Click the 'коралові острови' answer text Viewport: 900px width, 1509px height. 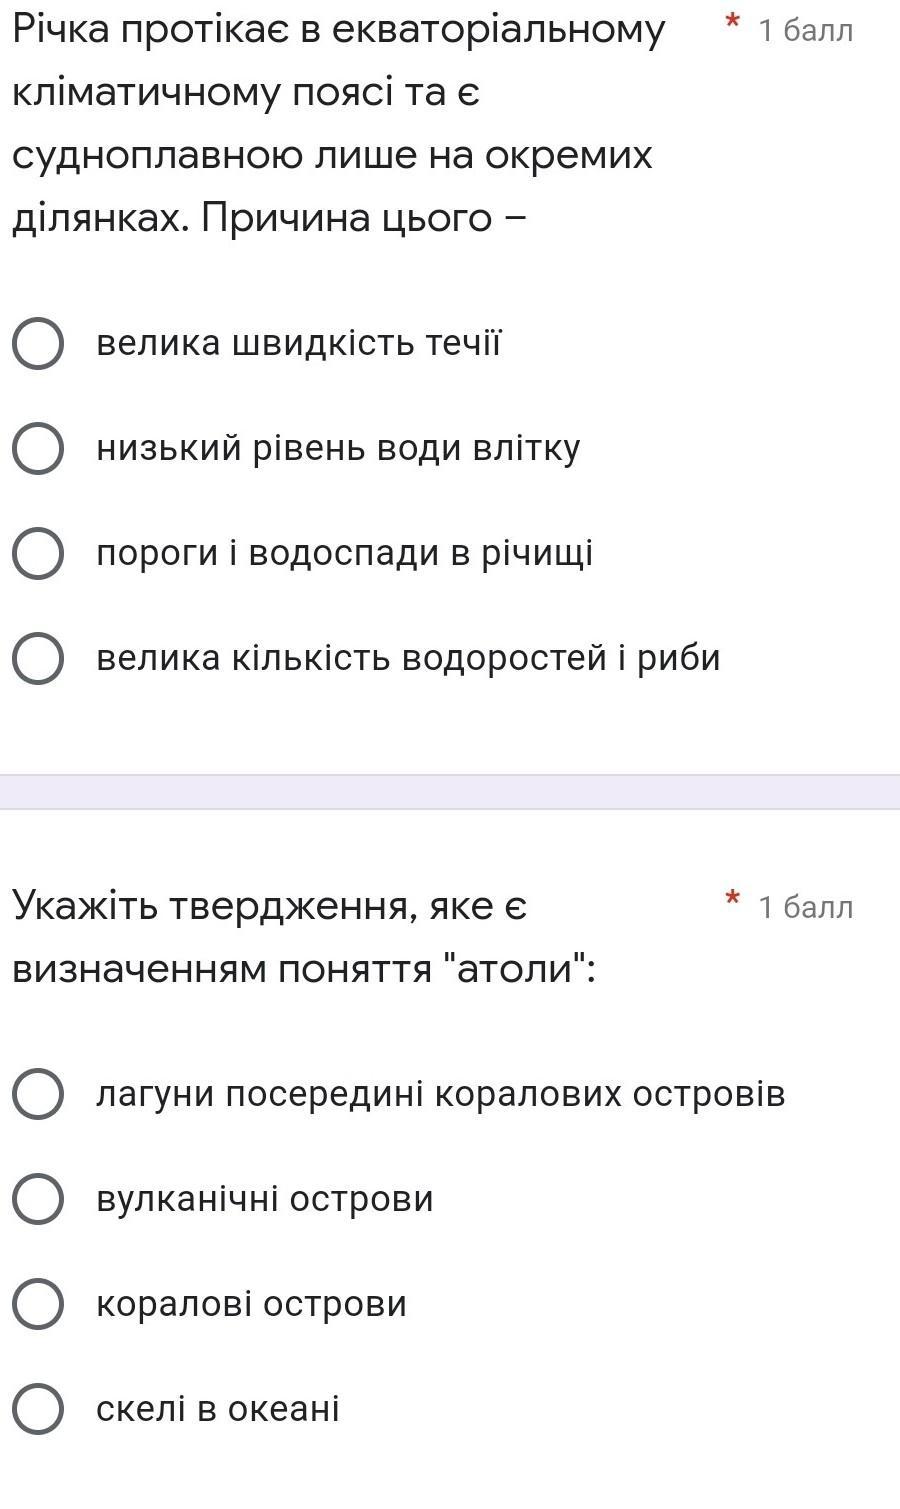[x=251, y=1304]
